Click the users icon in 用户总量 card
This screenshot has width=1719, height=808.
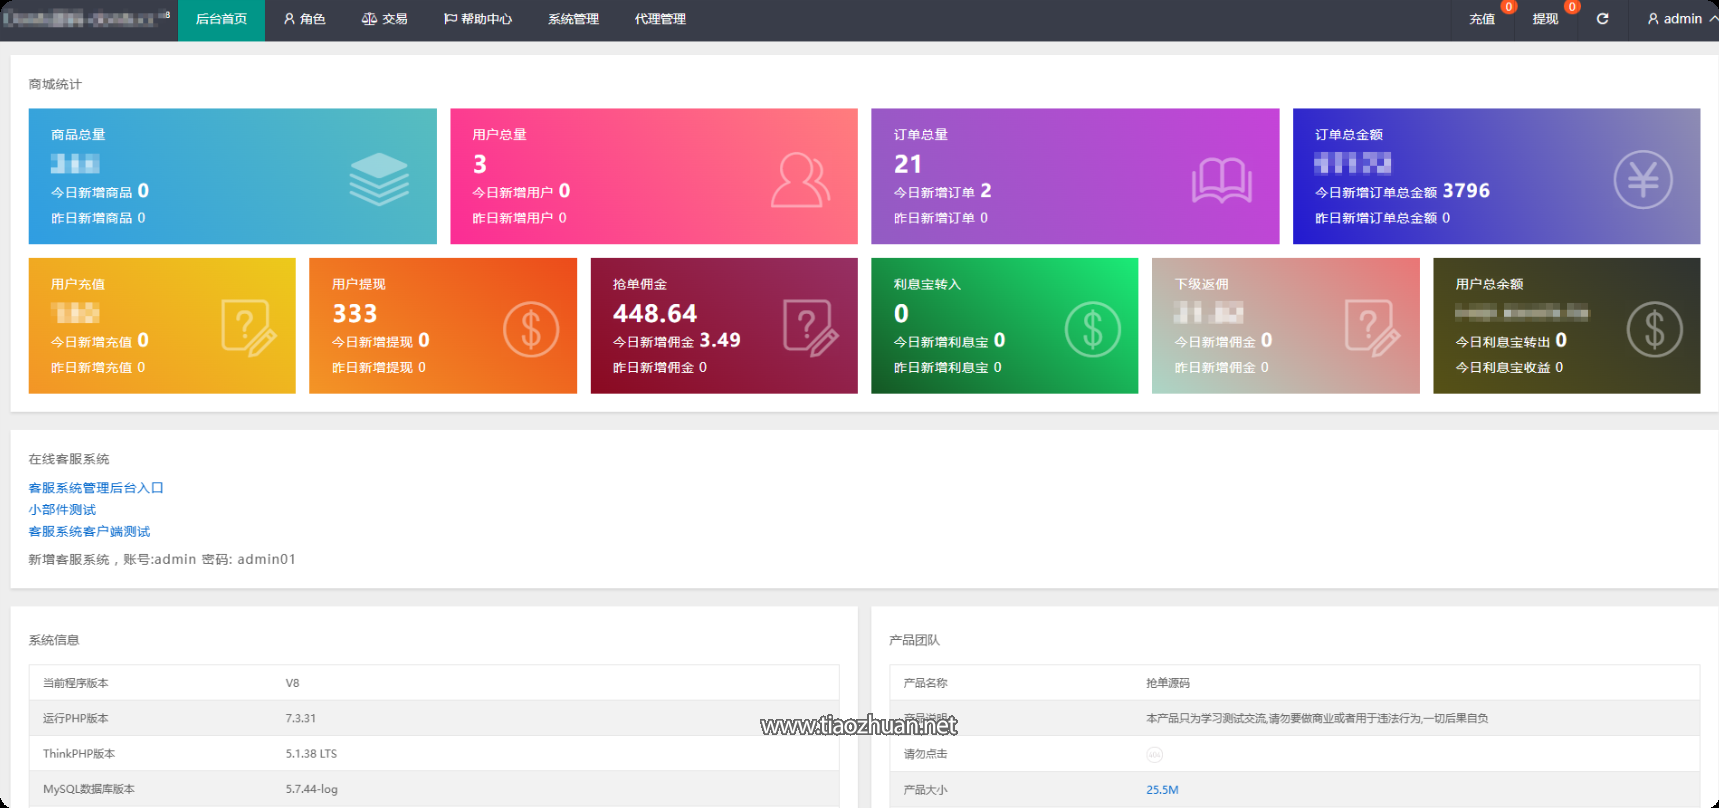click(800, 180)
